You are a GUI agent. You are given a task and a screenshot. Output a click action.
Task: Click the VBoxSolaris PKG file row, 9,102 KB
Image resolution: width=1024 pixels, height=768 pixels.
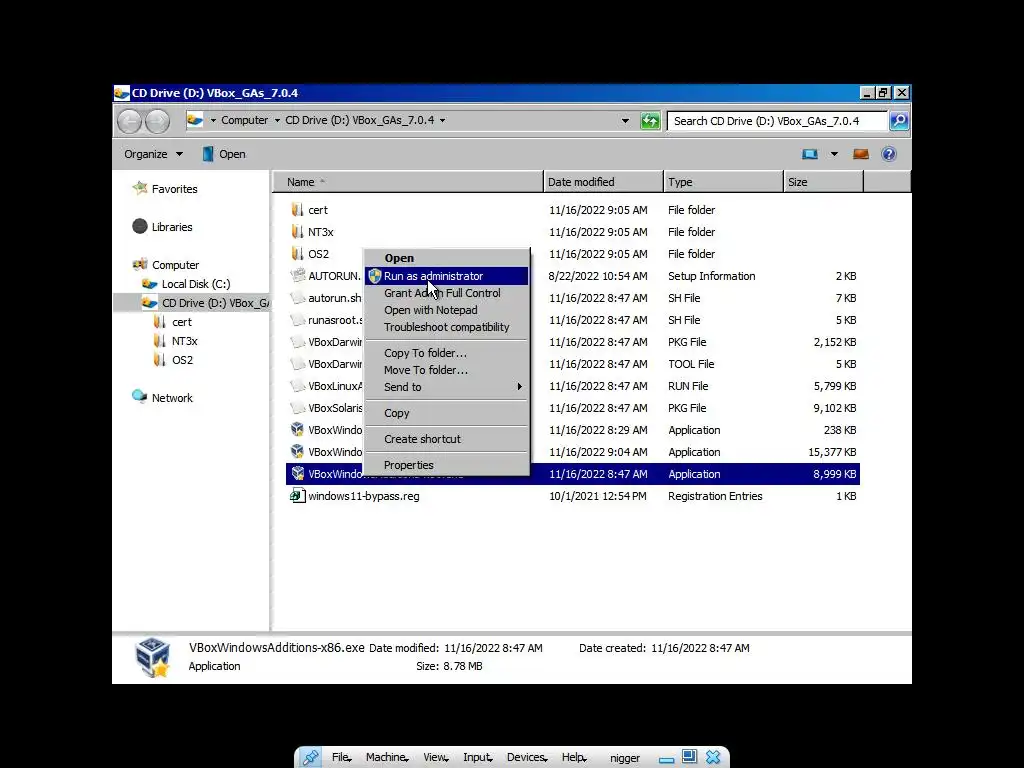(573, 408)
